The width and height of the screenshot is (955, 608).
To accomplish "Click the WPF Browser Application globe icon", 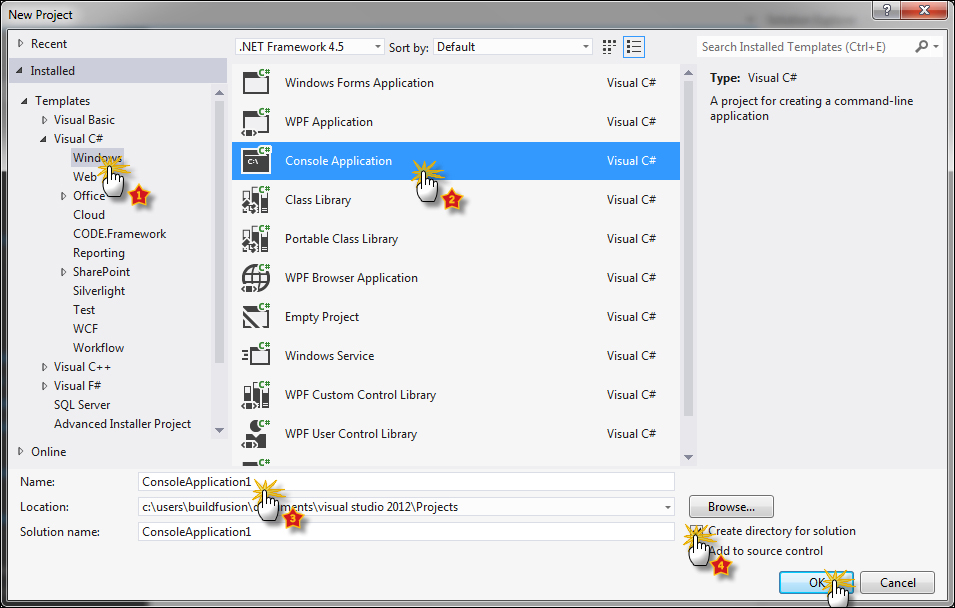I will [257, 278].
